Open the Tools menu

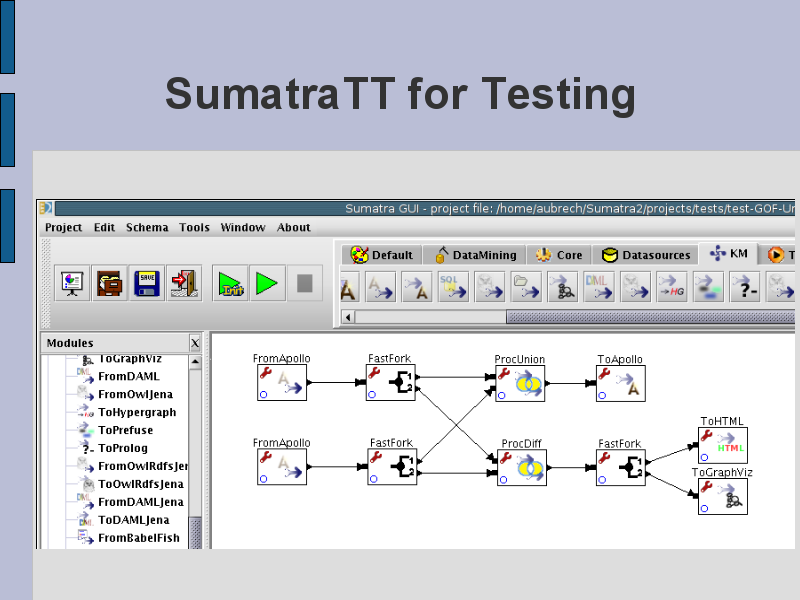point(194,228)
